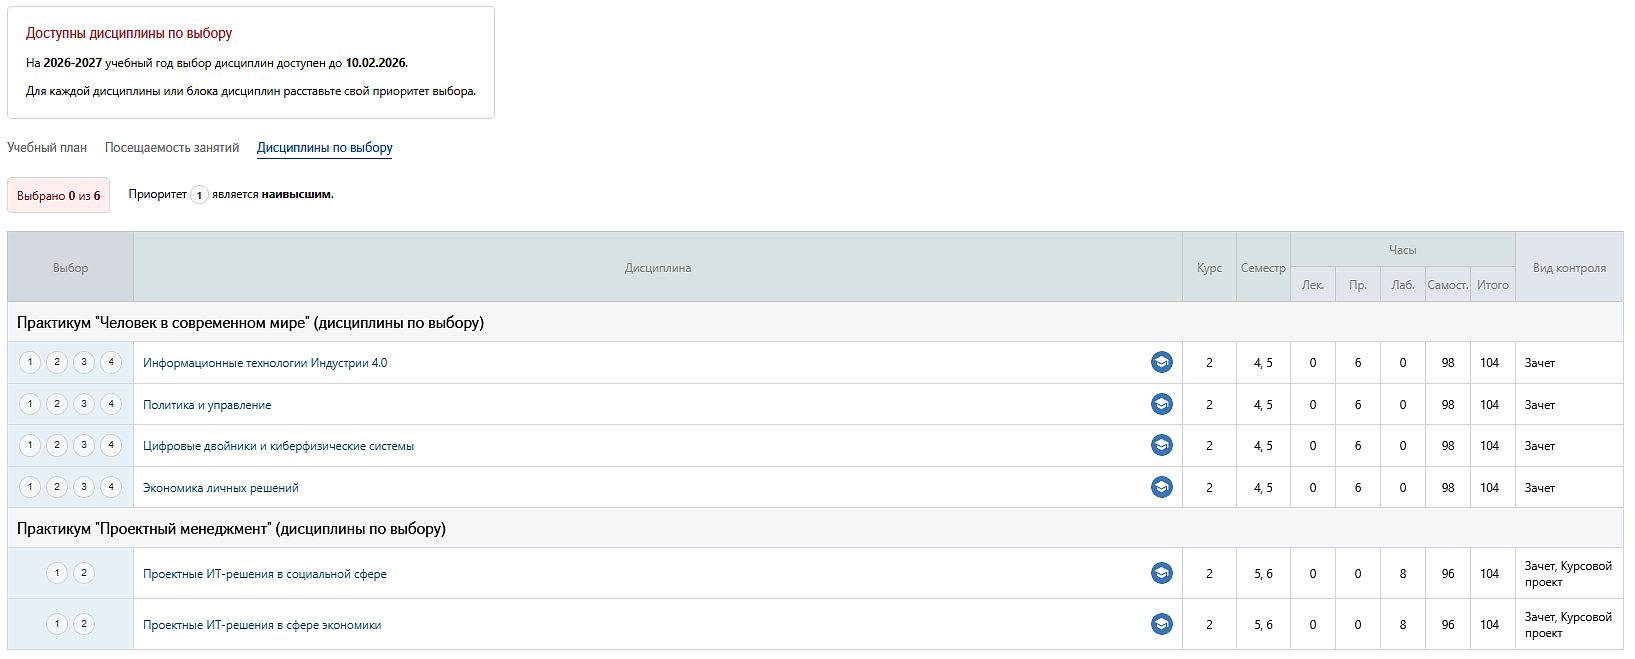The image size is (1635, 659).
Task: Click graduation cap icon for ИТ-решения в сфере экономики
Action: [x=1161, y=624]
